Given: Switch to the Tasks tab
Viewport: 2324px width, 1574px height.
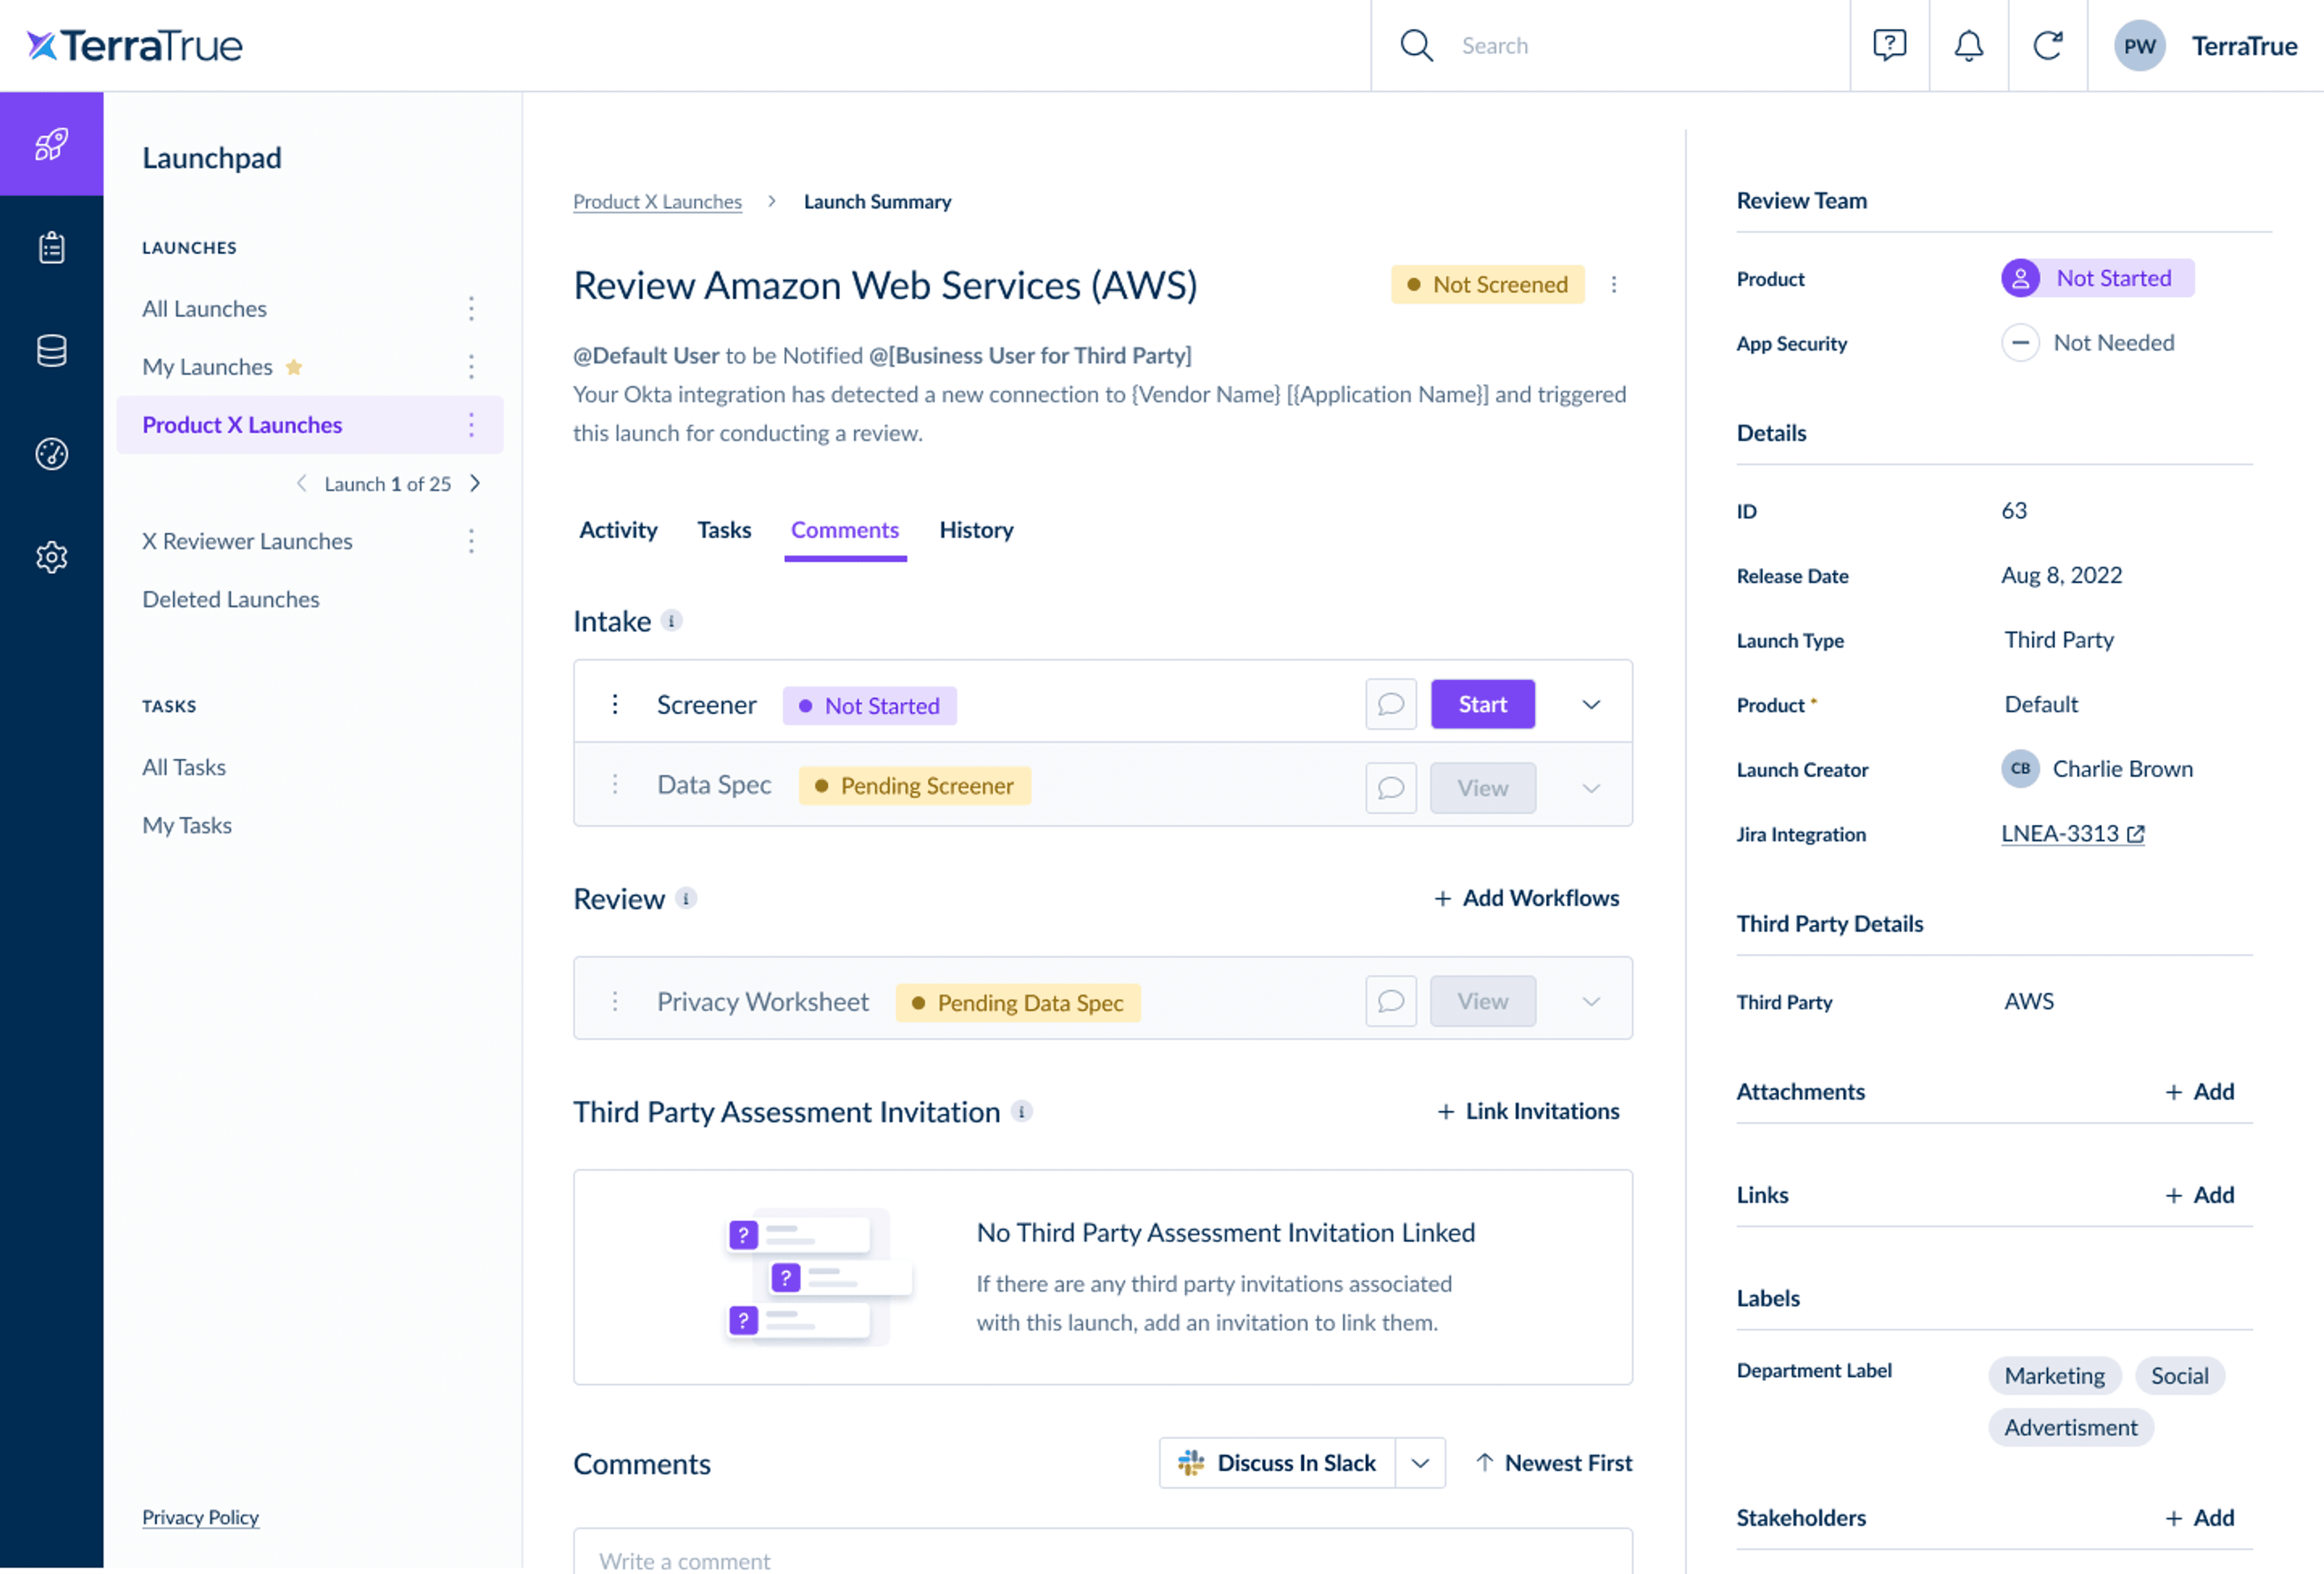Looking at the screenshot, I should [724, 530].
